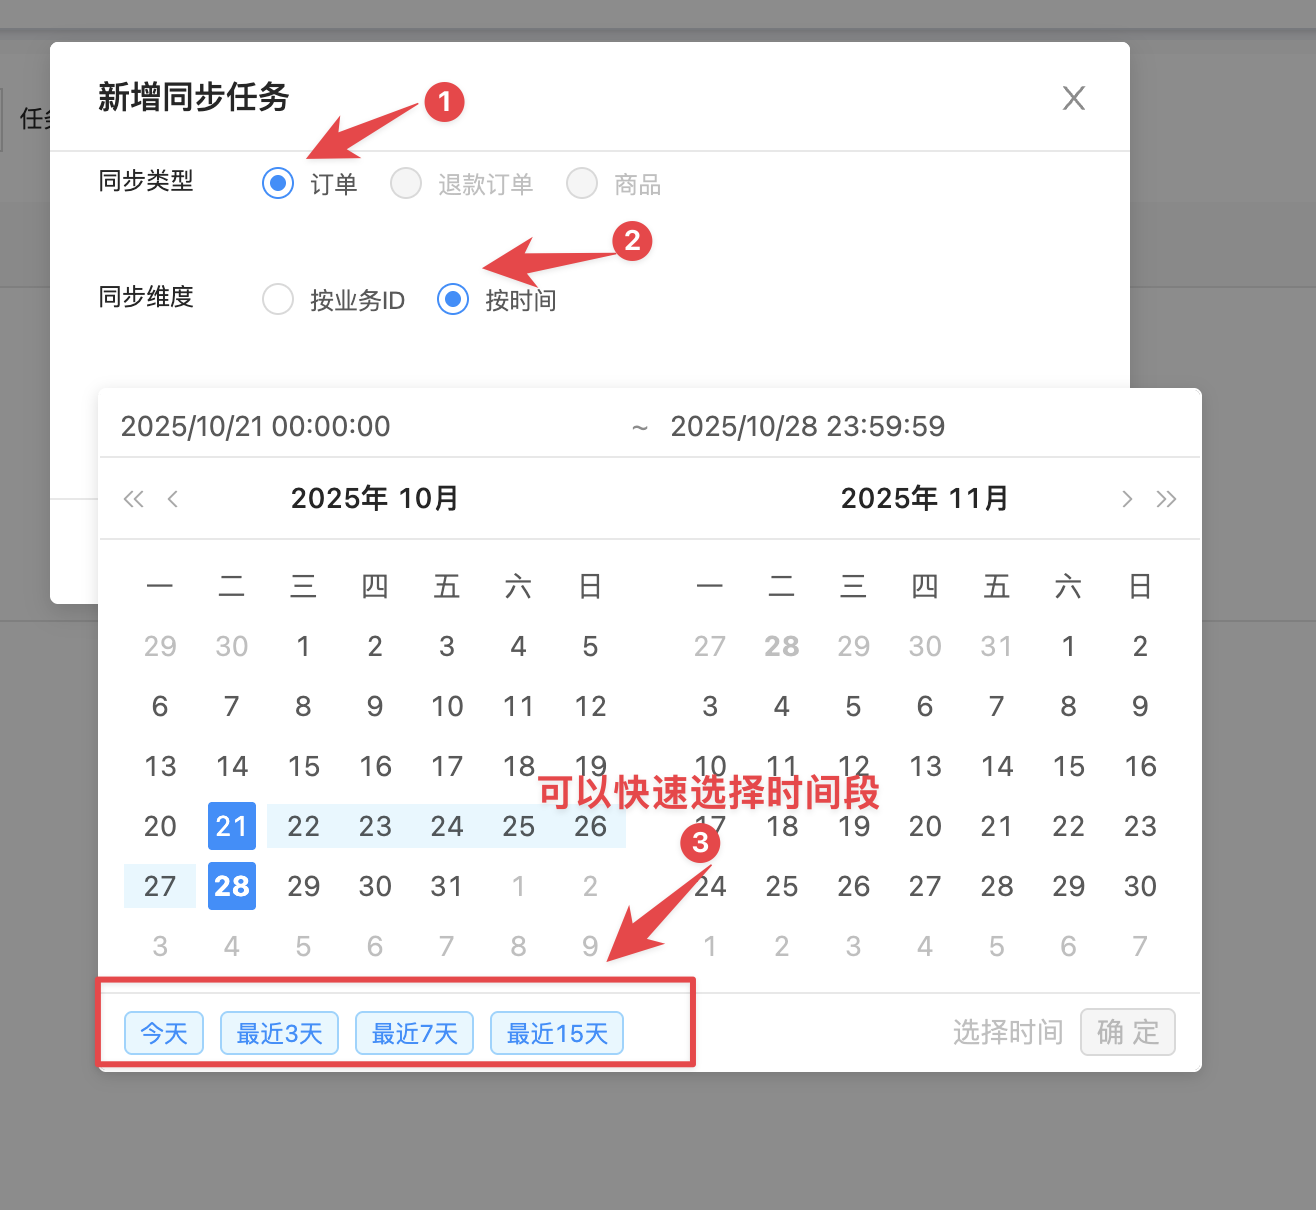Go to next month with right arrow

point(1127,499)
